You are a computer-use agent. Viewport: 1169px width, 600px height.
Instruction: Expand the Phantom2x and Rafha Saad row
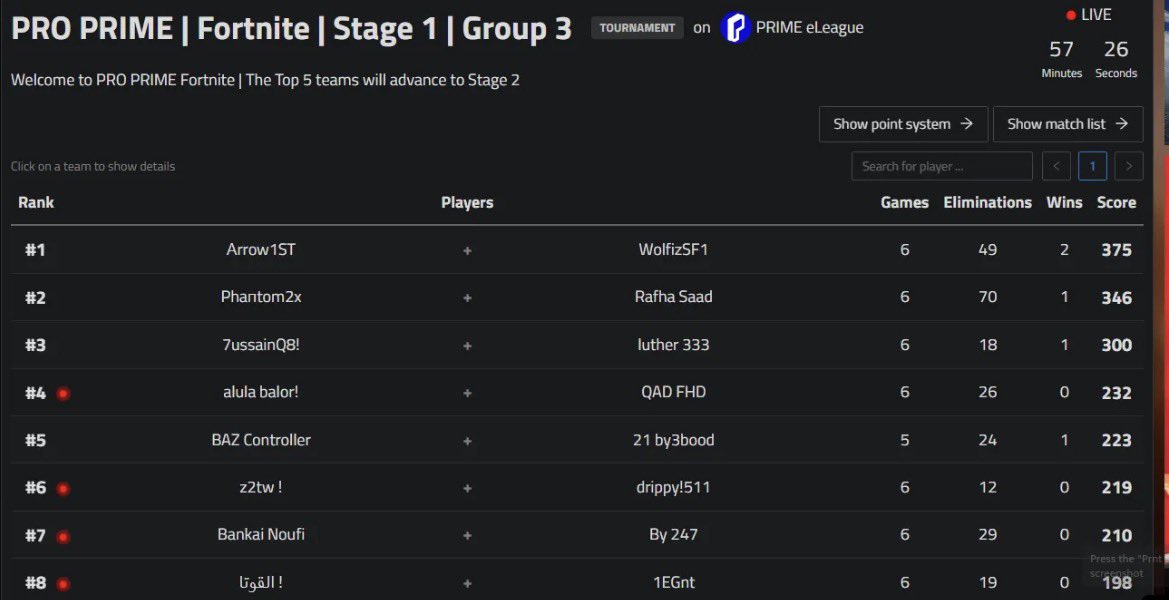(x=577, y=297)
